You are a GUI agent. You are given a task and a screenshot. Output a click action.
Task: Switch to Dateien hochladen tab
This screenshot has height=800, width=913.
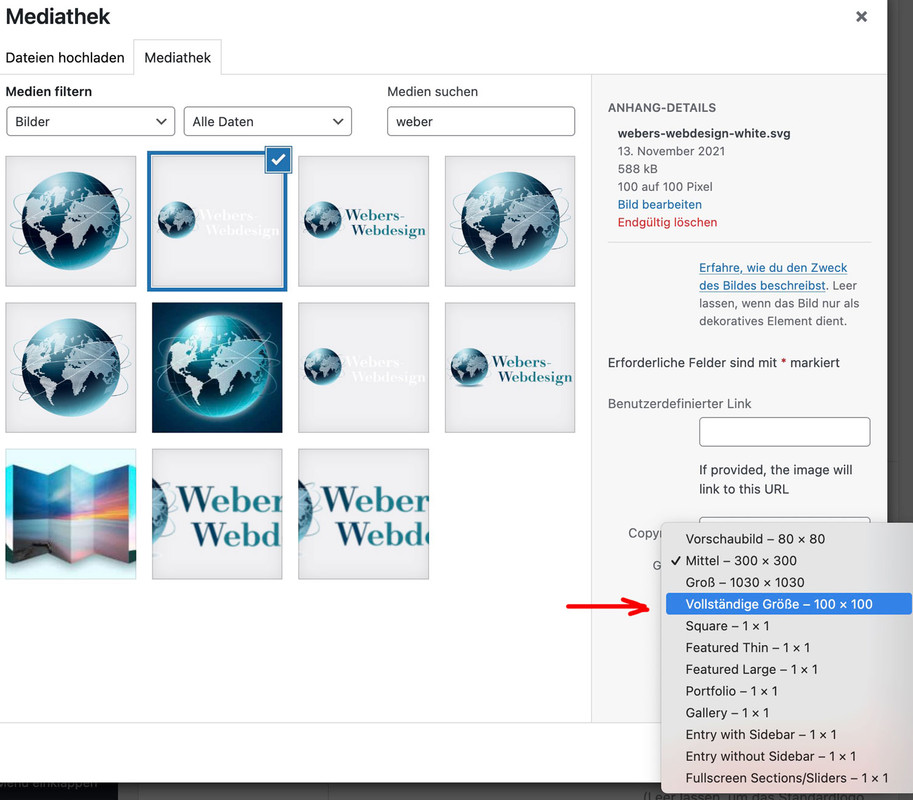click(65, 58)
